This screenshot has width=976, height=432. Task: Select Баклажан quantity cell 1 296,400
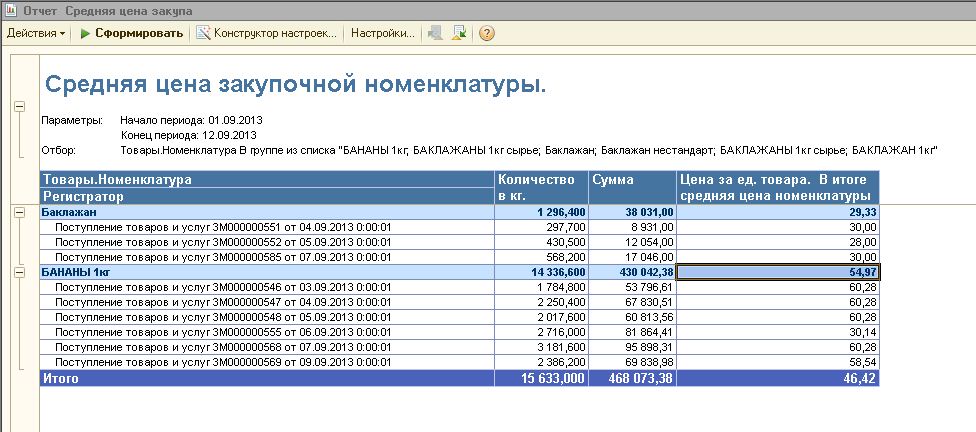(542, 212)
